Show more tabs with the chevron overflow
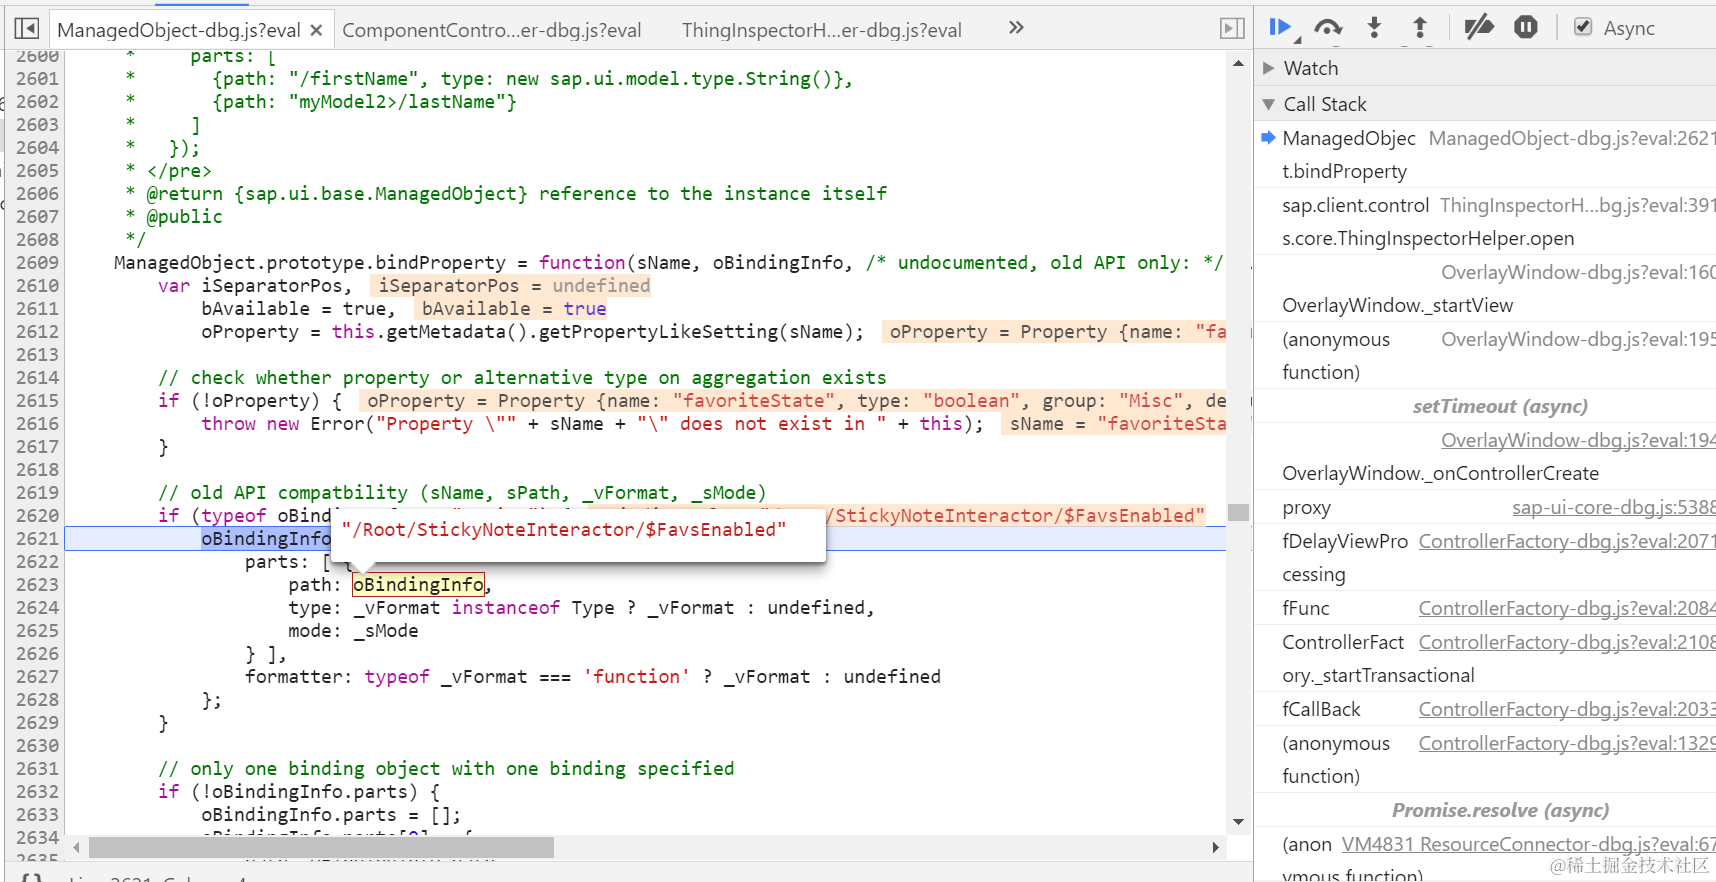The width and height of the screenshot is (1716, 882). point(1016,28)
